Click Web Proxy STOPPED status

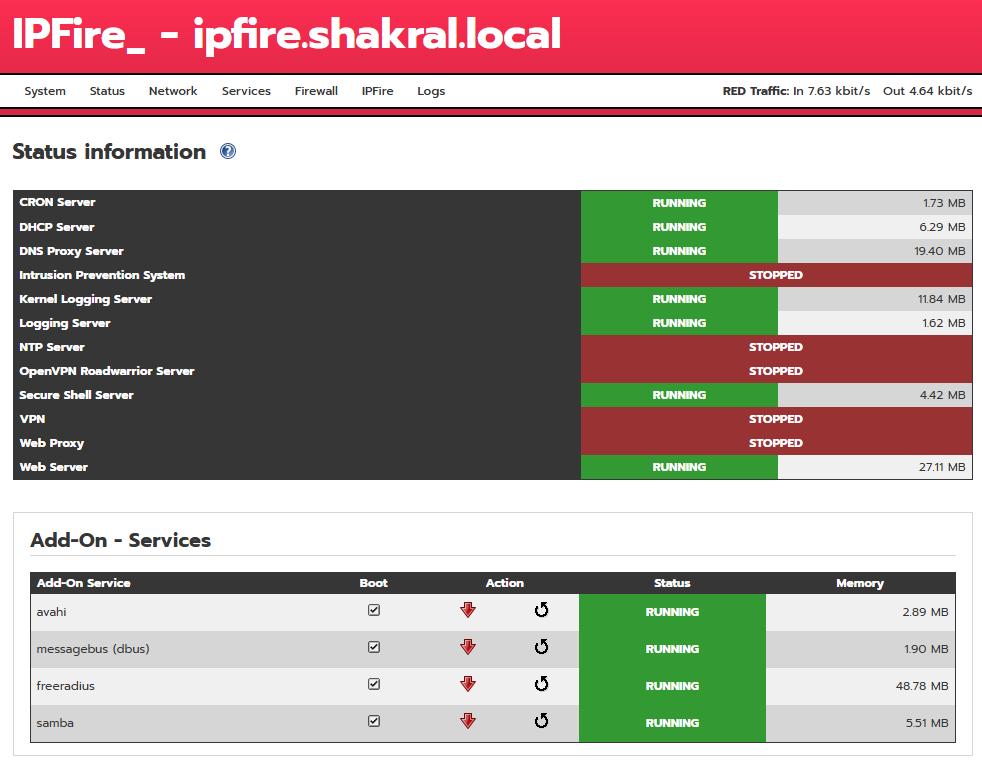click(x=776, y=443)
